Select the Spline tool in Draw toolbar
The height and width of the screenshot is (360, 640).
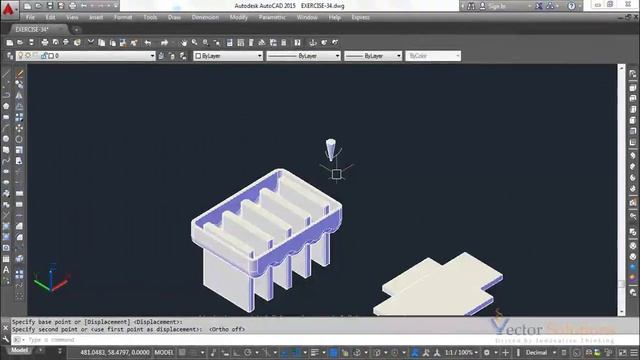point(6,161)
